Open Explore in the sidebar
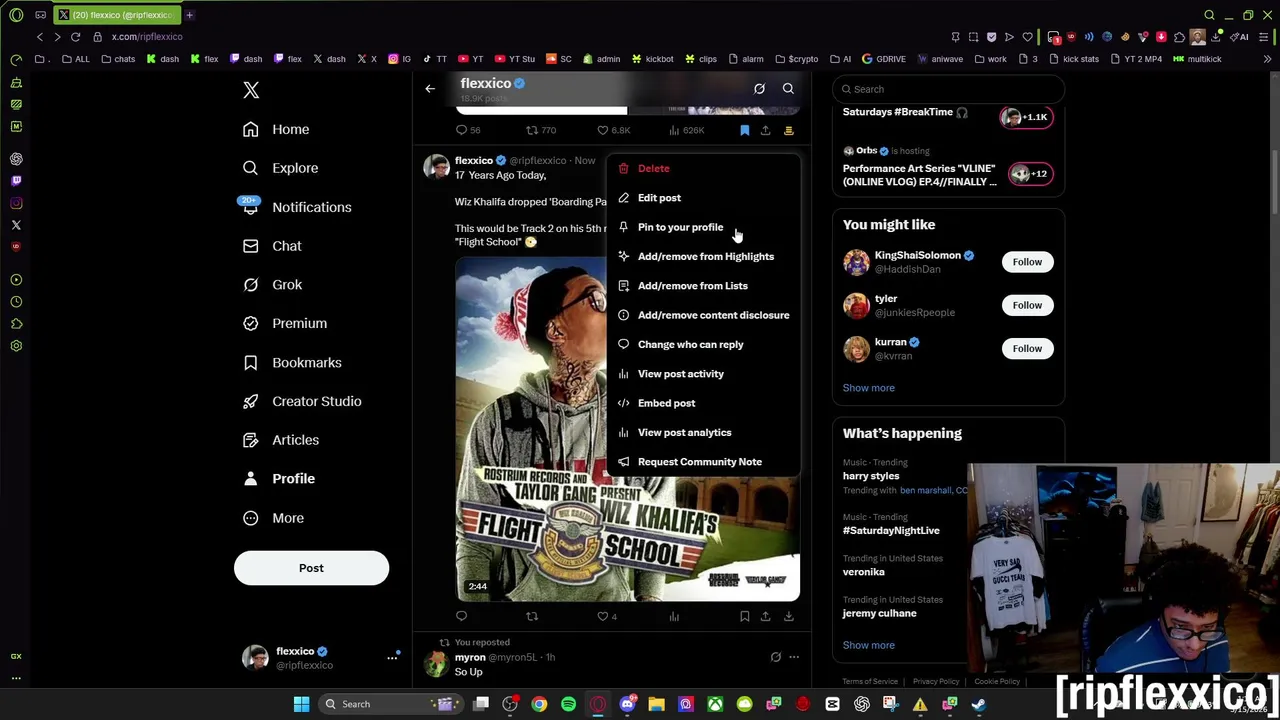Image resolution: width=1280 pixels, height=720 pixels. [281, 168]
